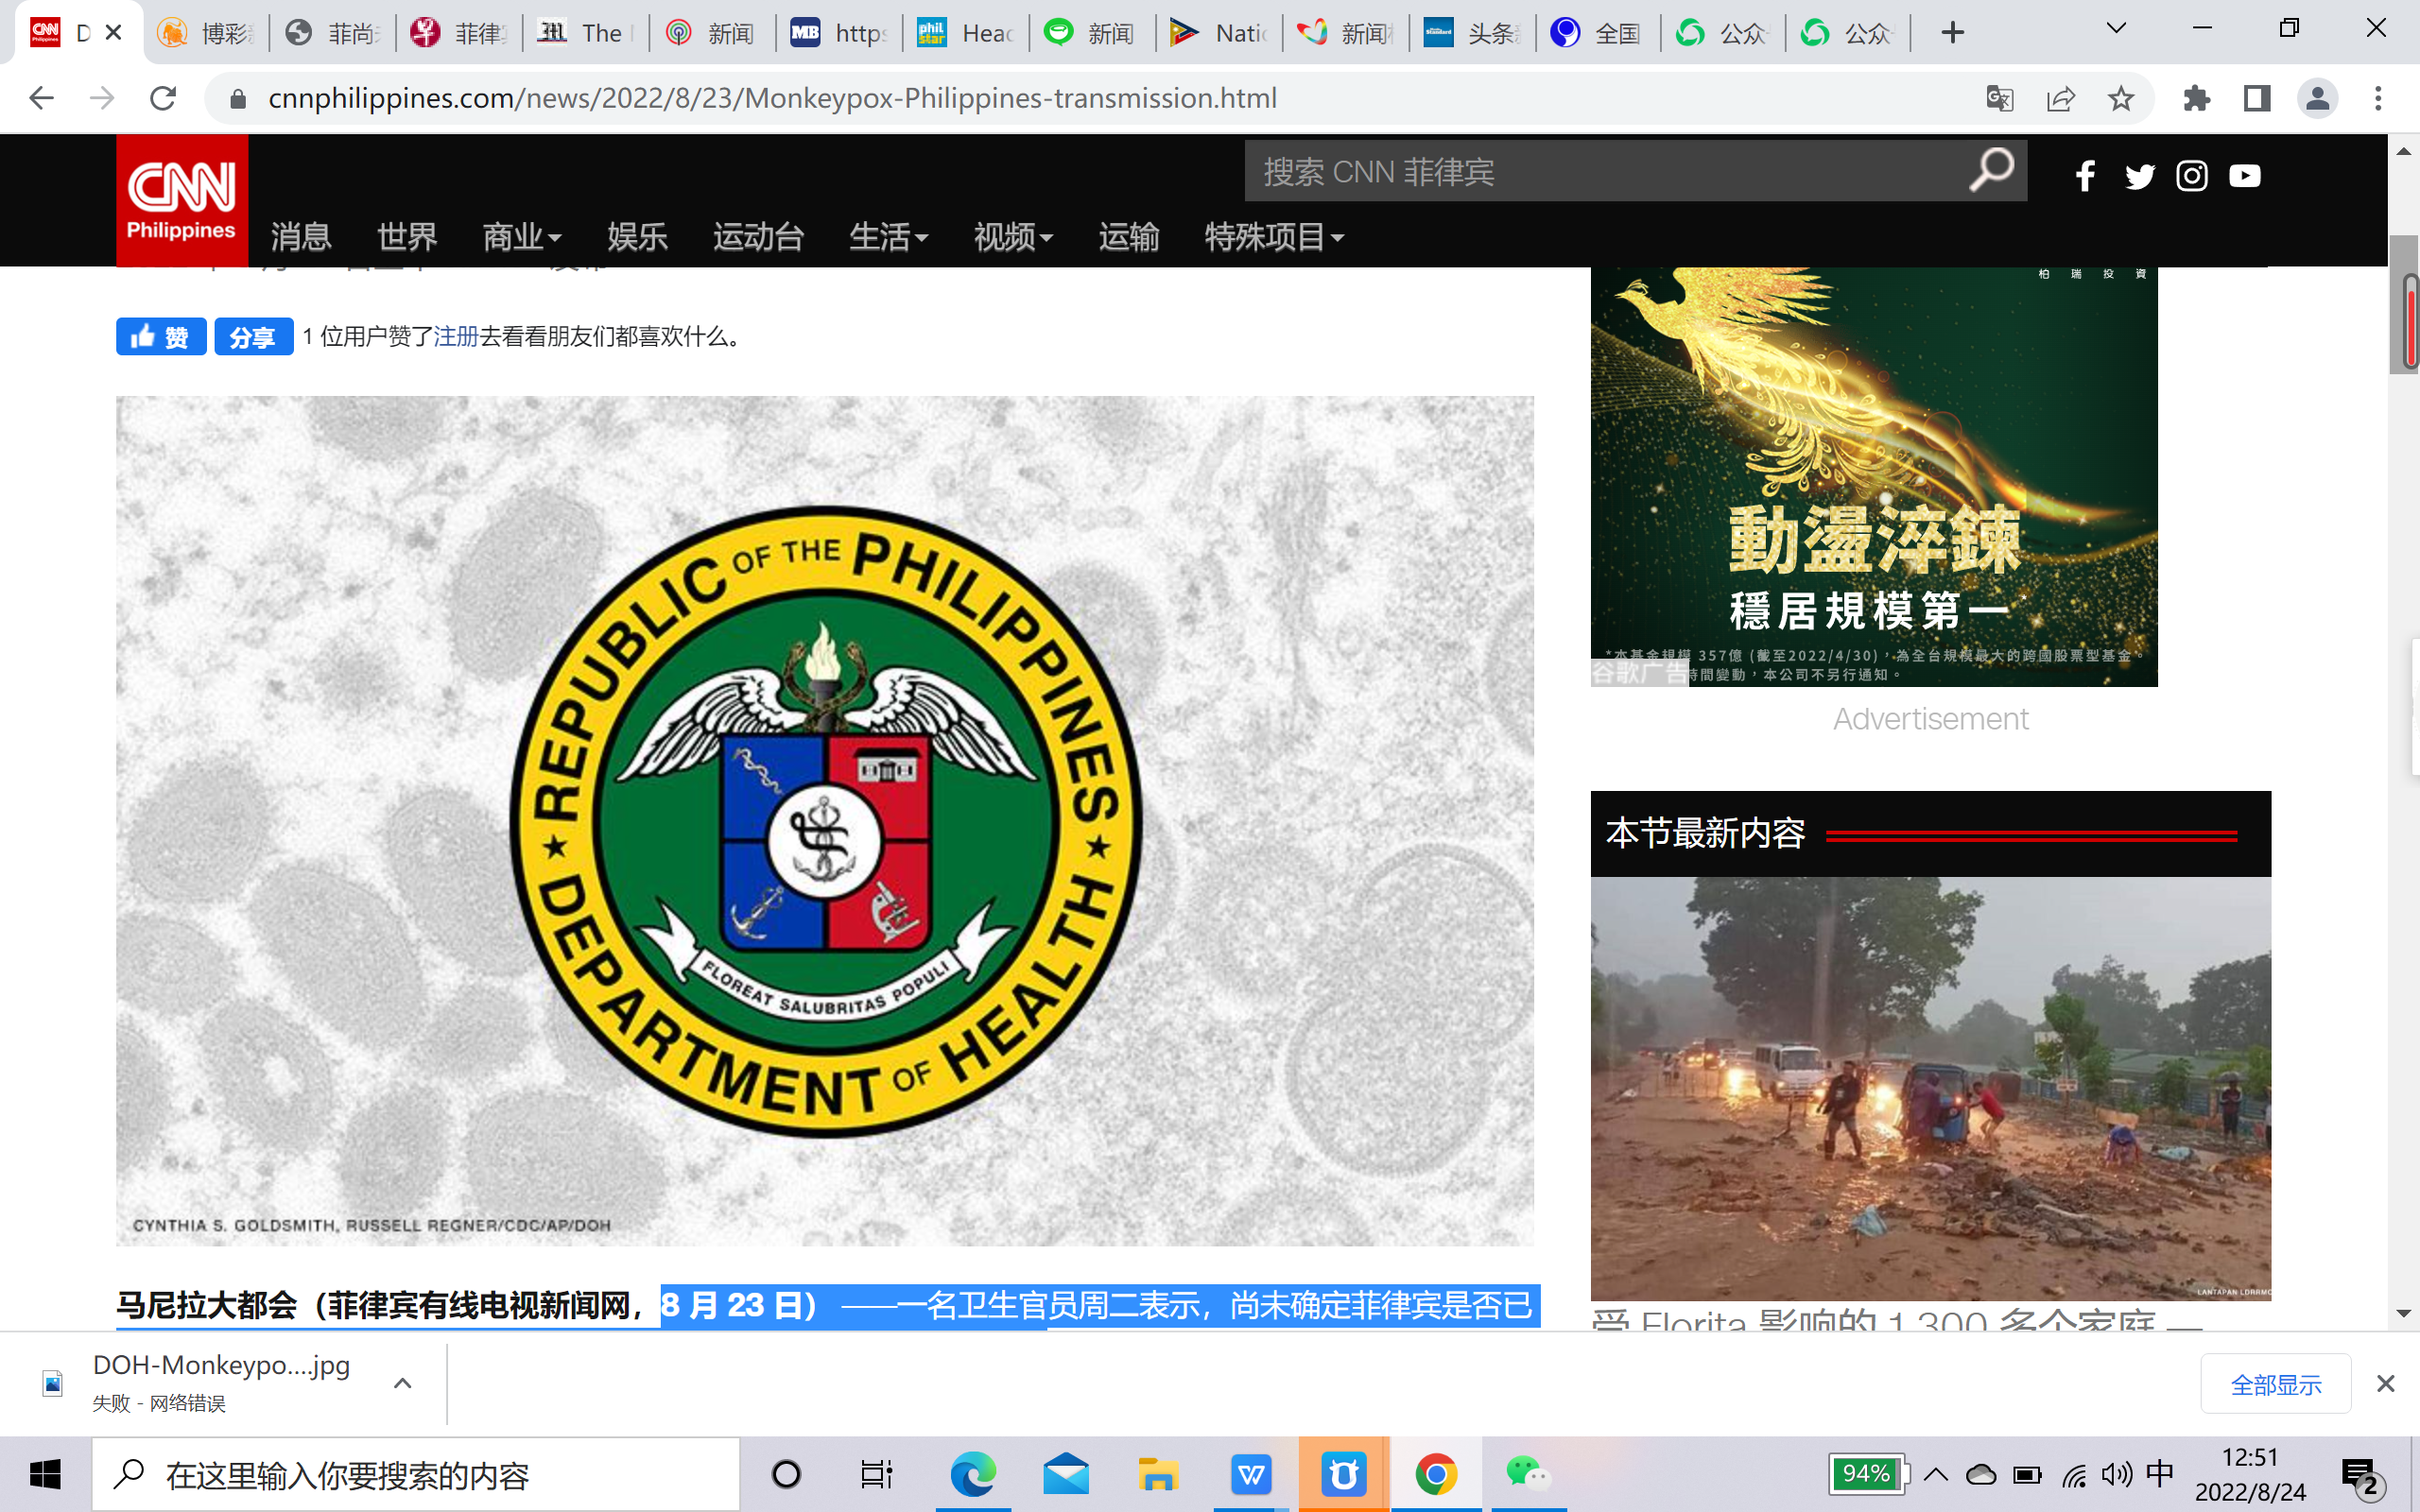
Task: Switch to Philstar Head tab
Action: click(x=965, y=33)
